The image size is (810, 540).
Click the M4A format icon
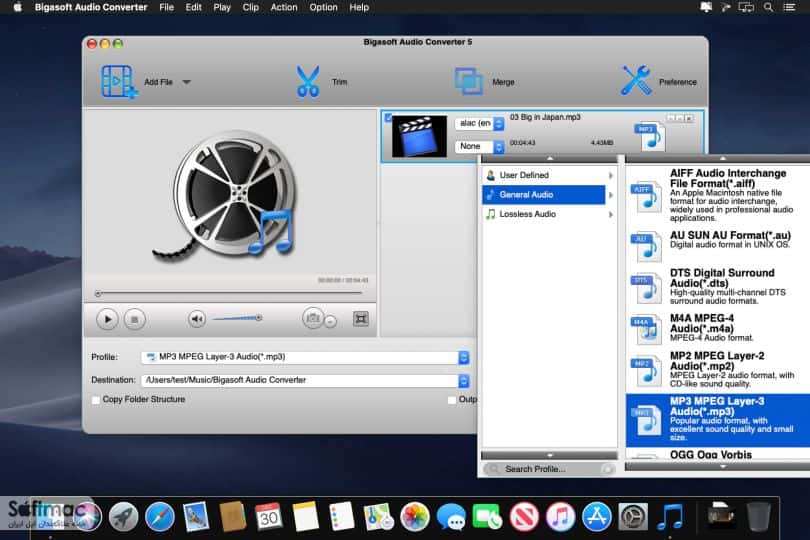click(646, 329)
